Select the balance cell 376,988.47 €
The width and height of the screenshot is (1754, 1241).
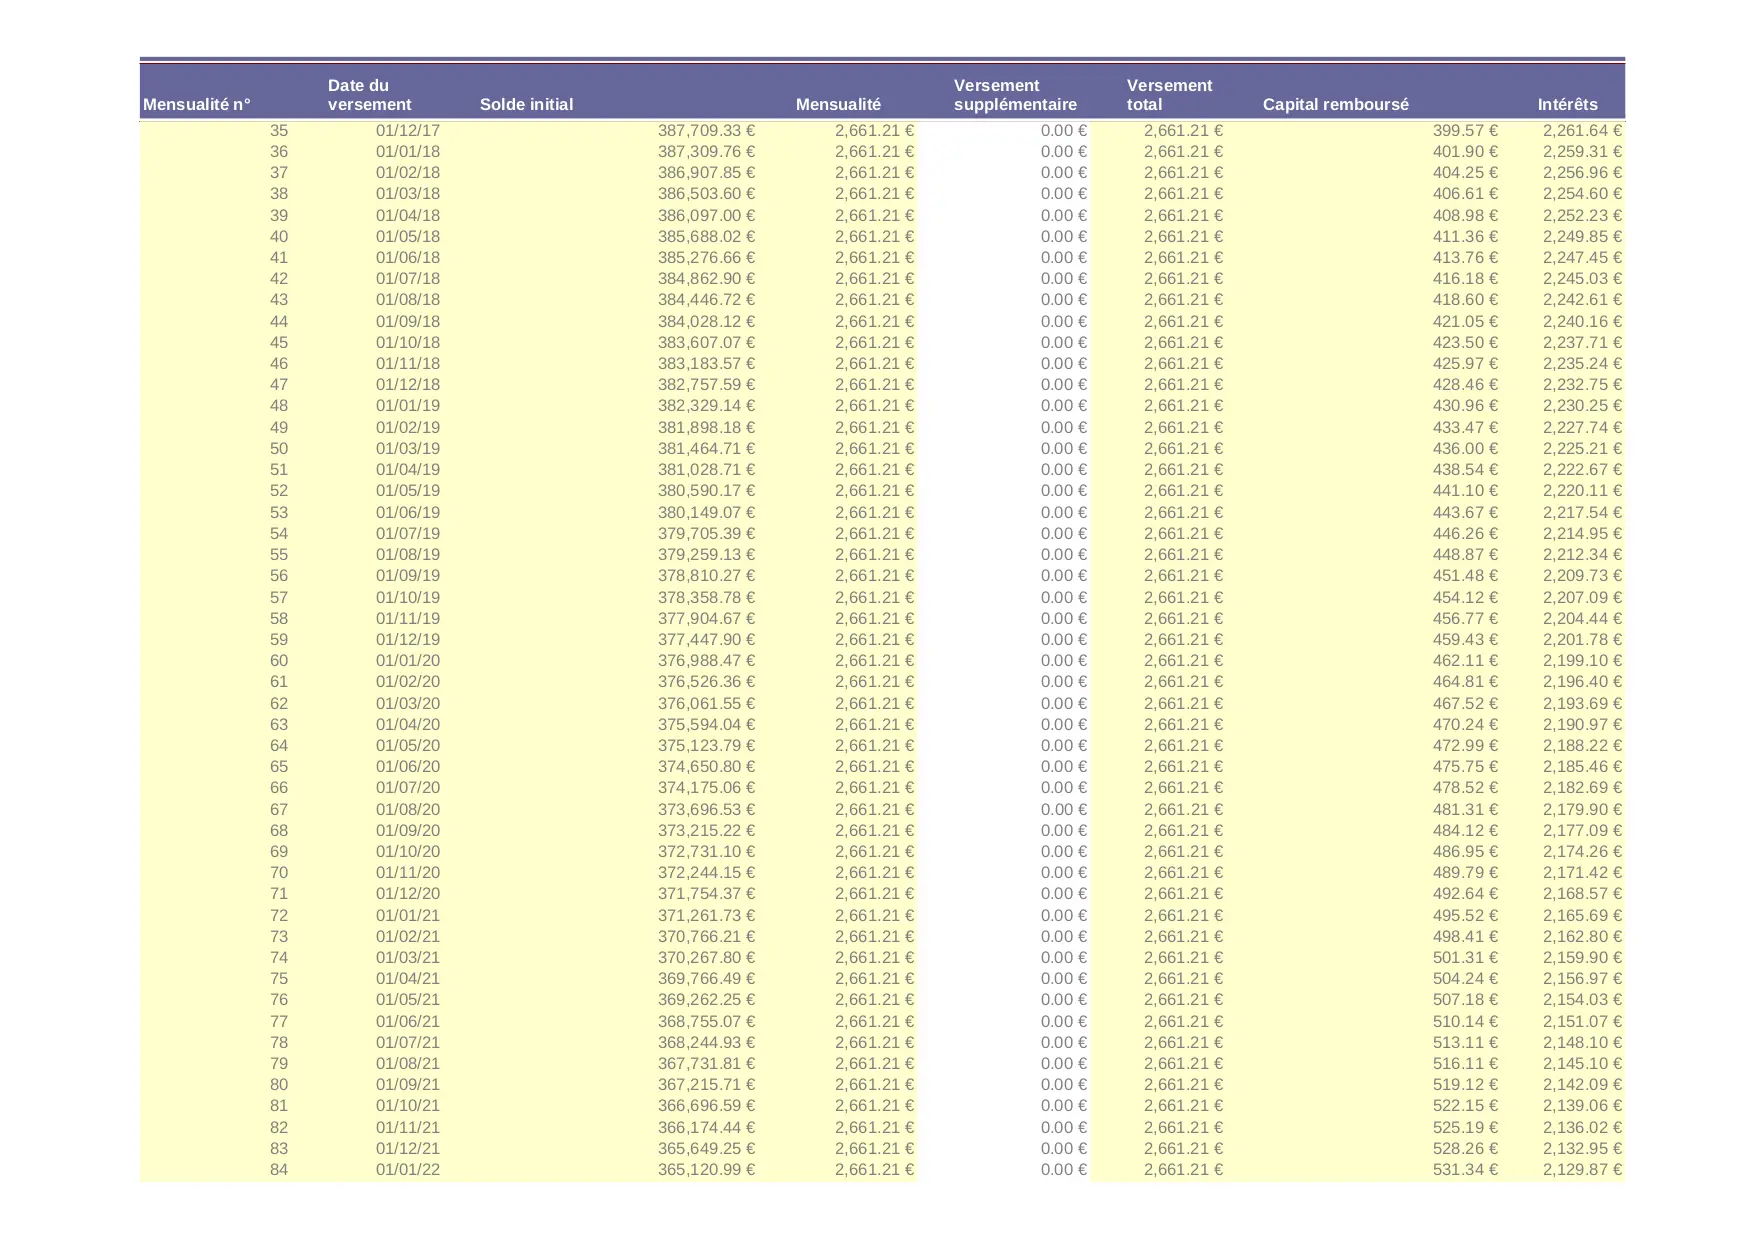[x=706, y=660]
